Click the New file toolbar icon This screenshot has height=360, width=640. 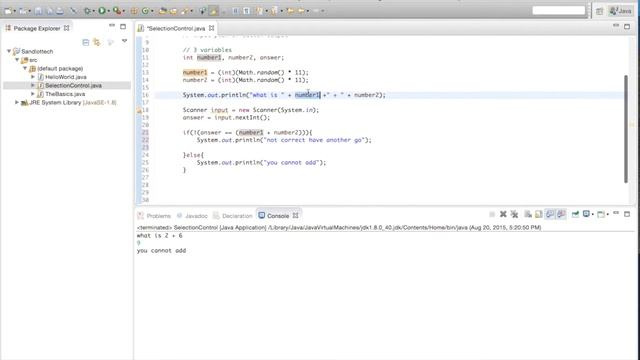[x=8, y=11]
